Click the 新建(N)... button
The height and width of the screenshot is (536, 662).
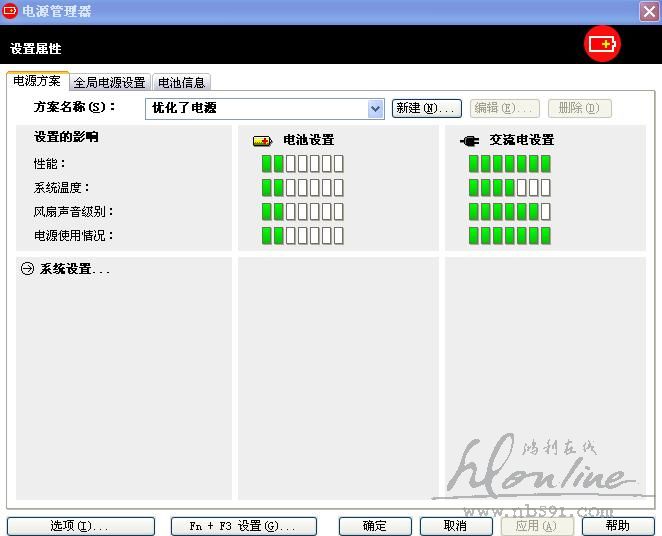(426, 108)
